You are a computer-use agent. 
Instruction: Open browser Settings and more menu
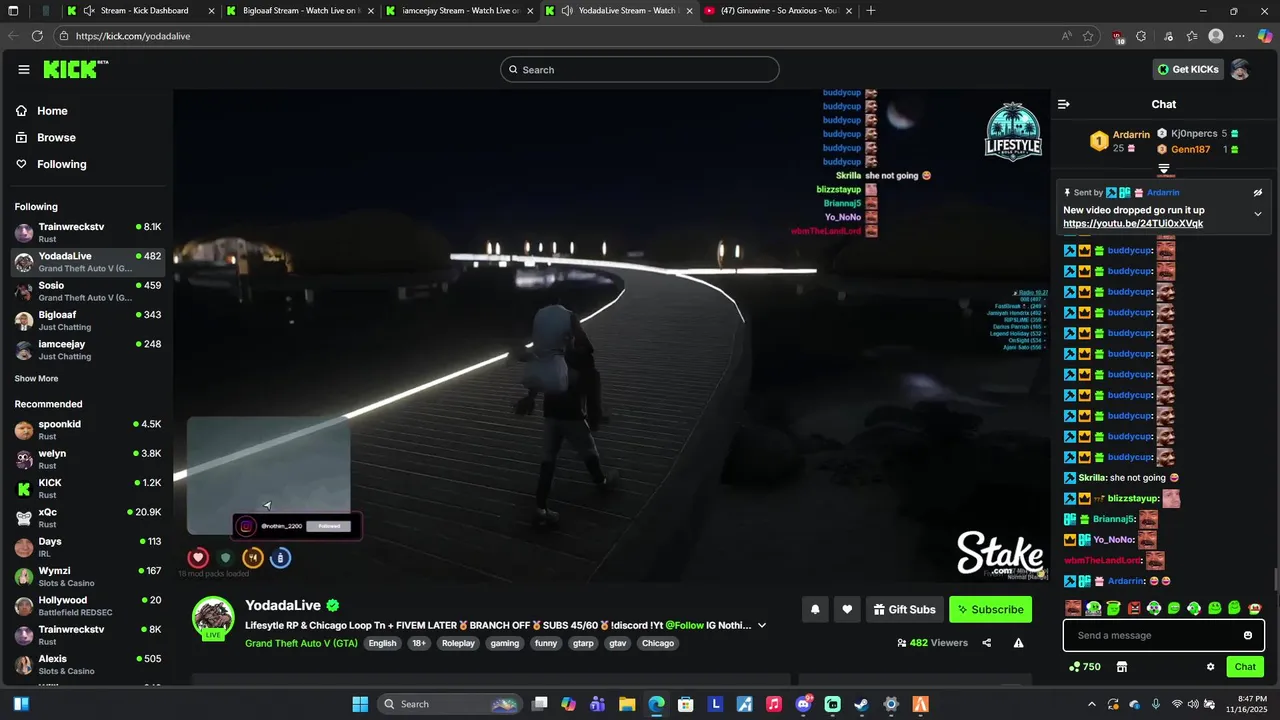1240,36
